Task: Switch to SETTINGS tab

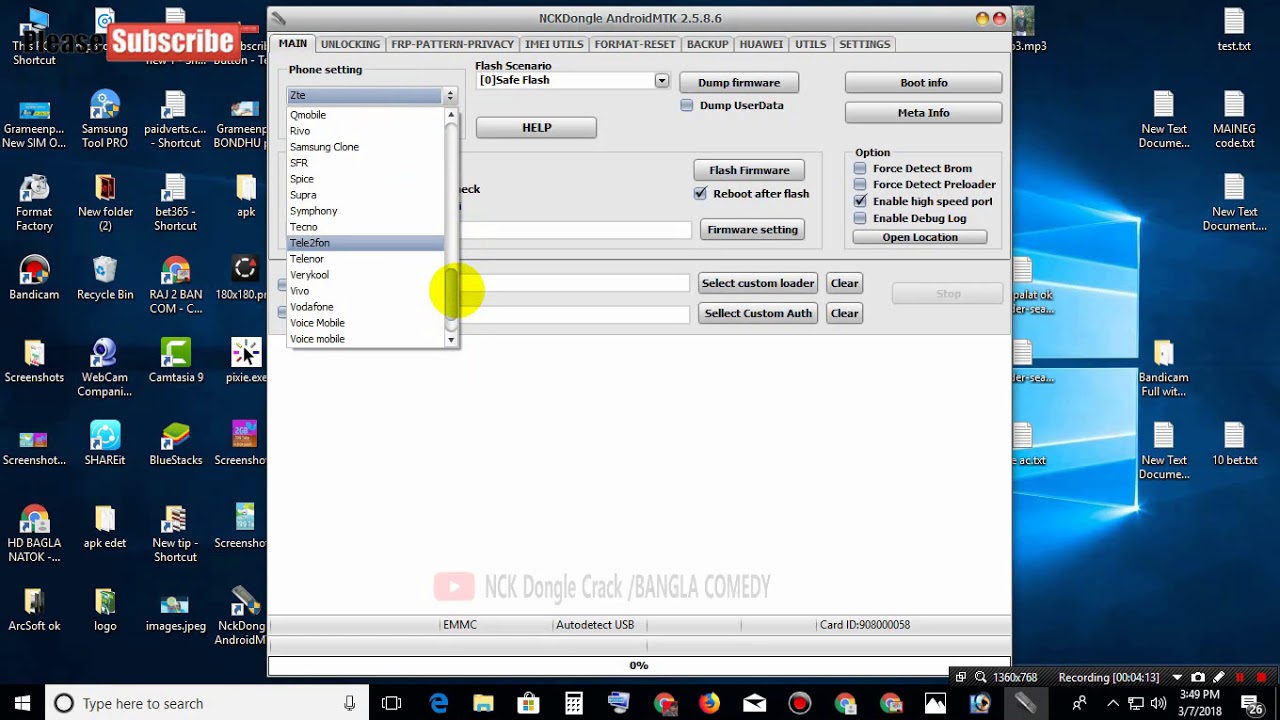Action: pos(864,44)
